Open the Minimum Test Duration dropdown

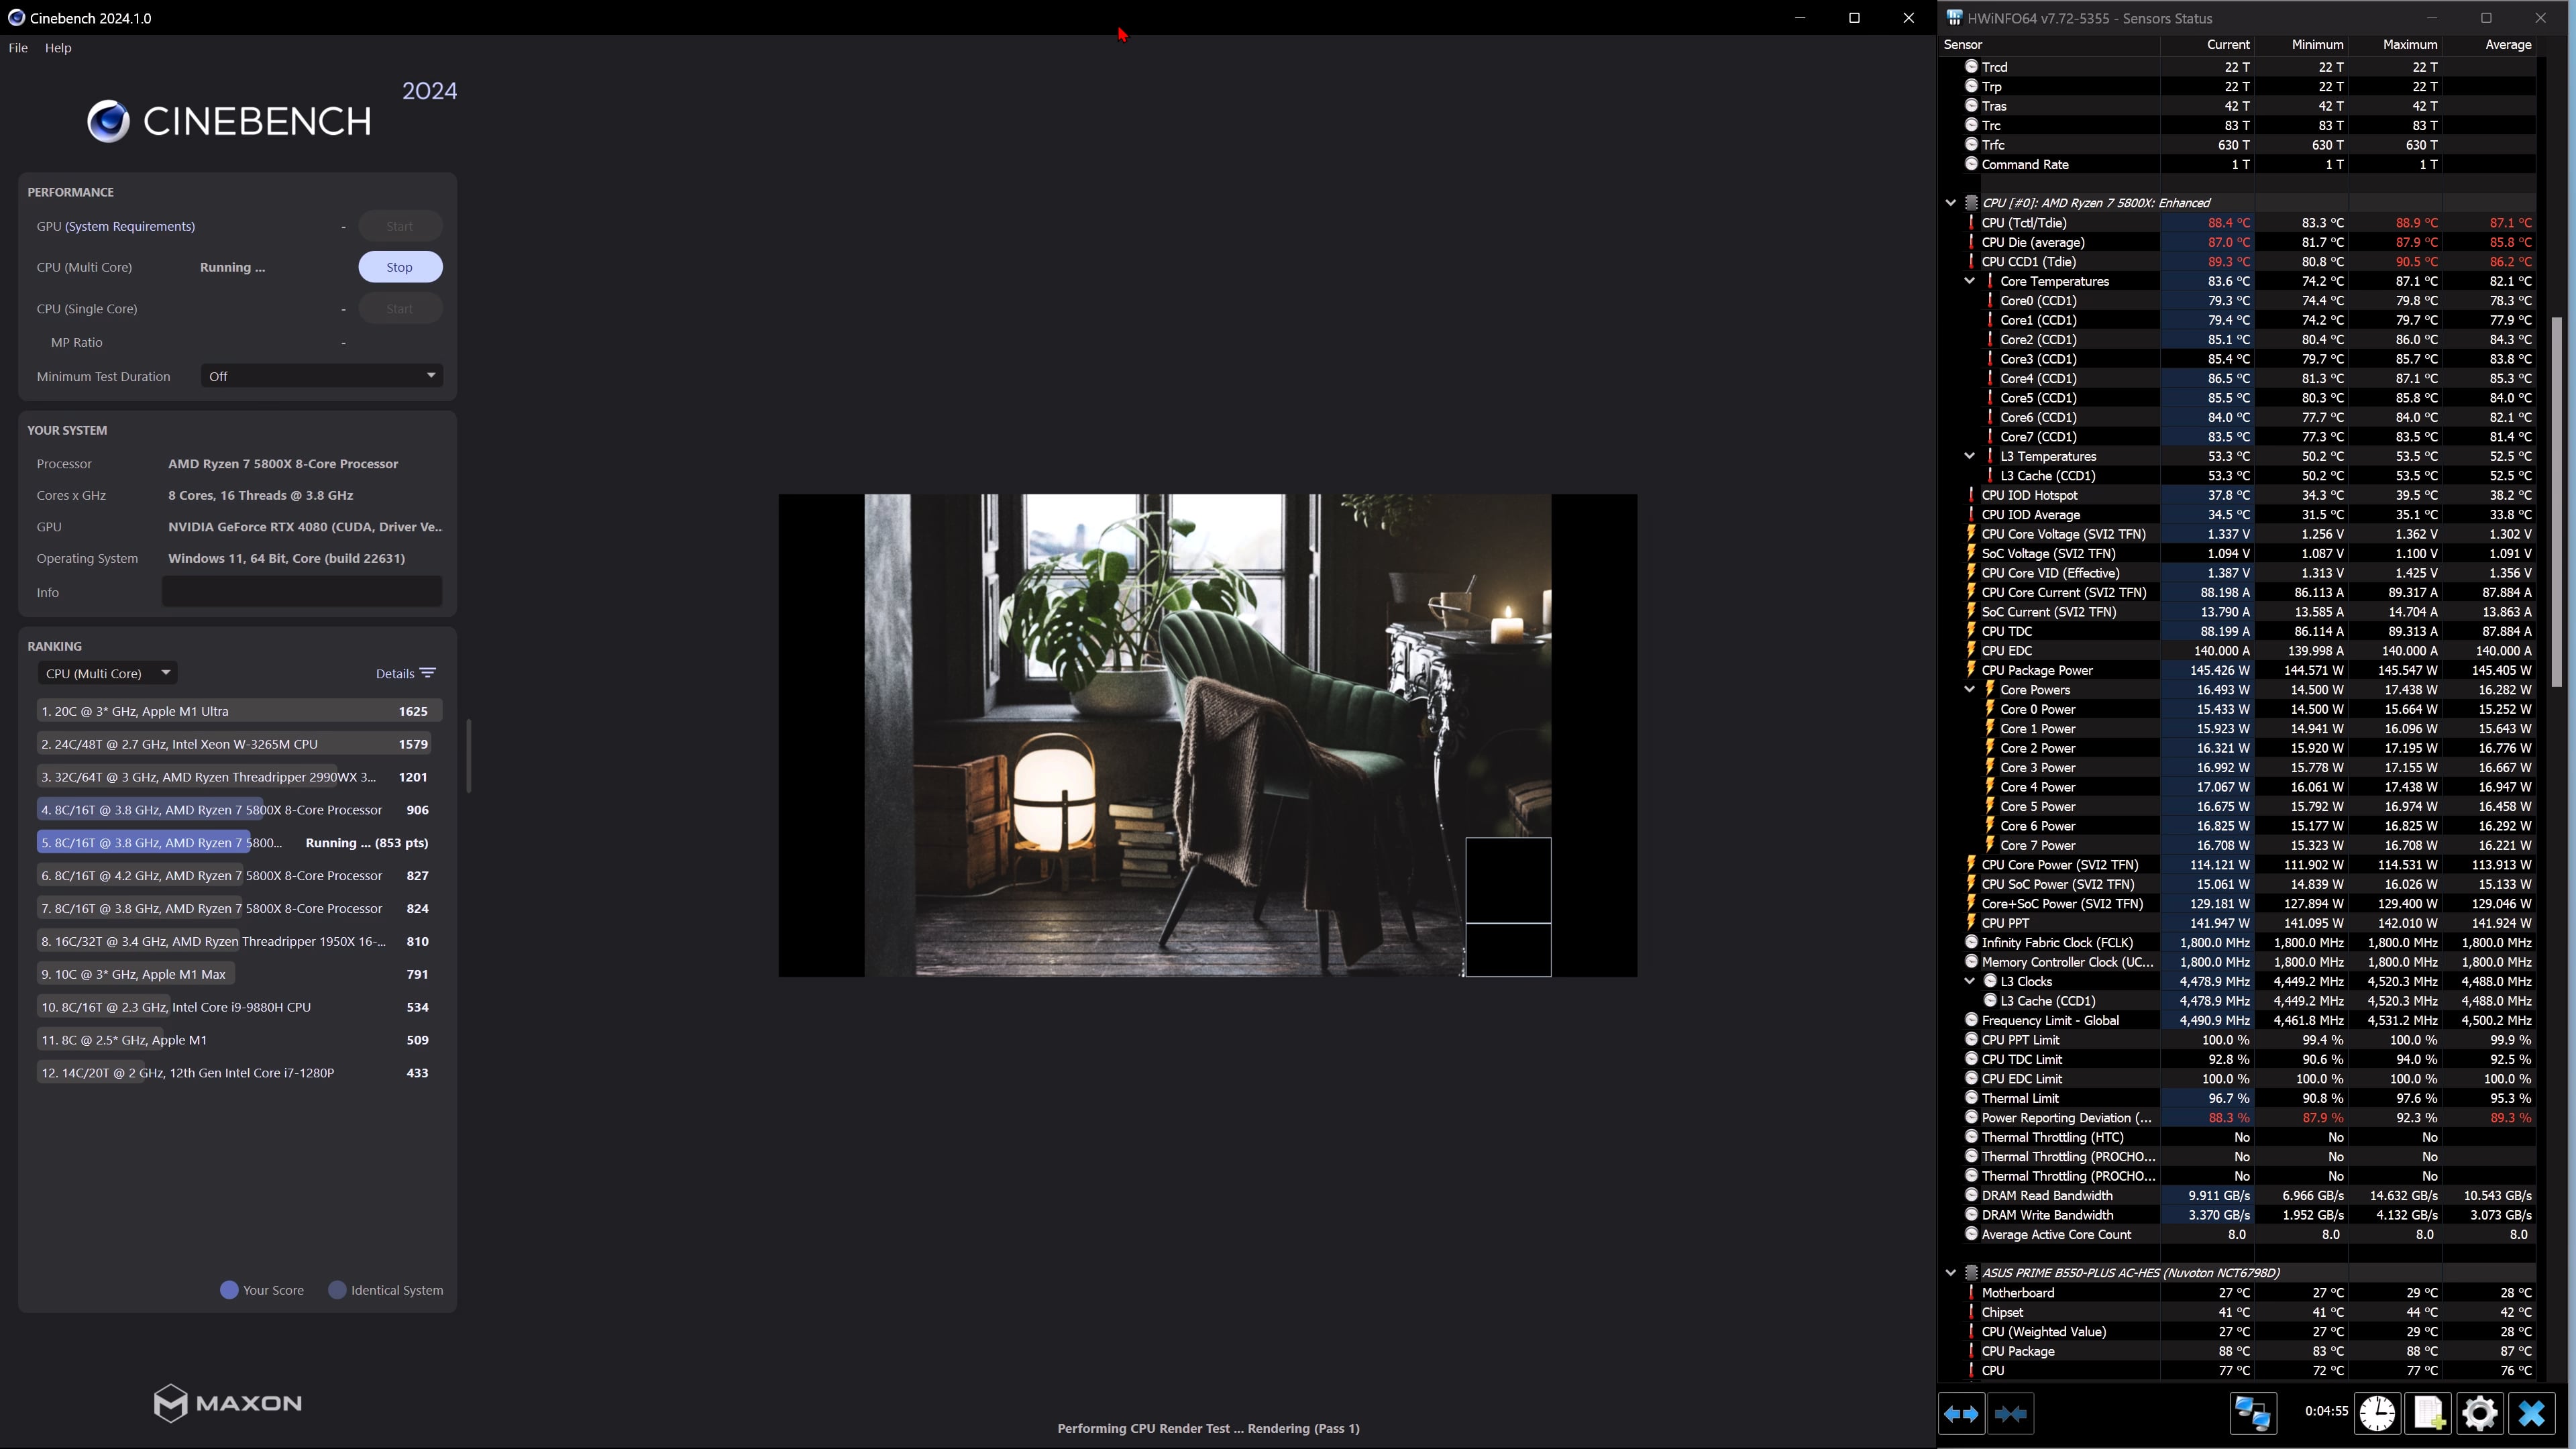(x=322, y=376)
